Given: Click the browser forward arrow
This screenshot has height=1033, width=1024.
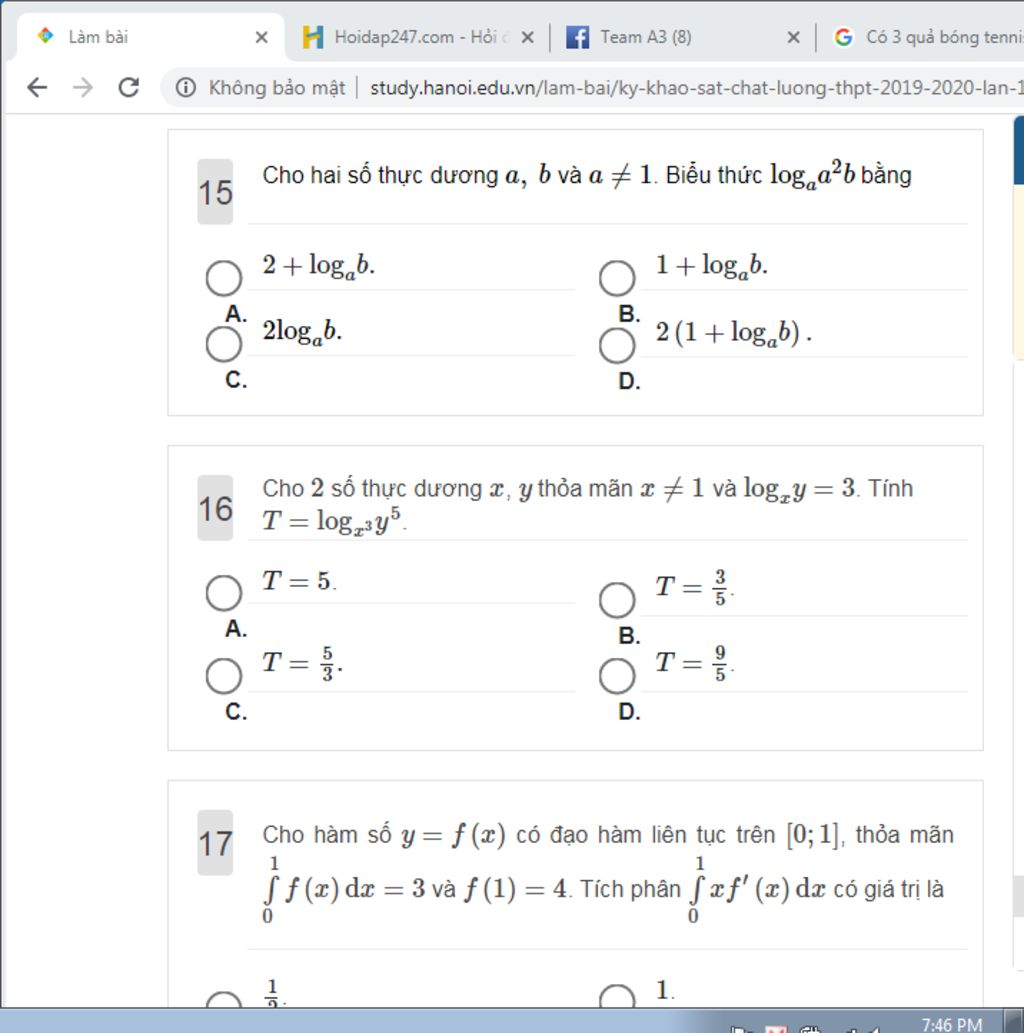Looking at the screenshot, I should [83, 87].
